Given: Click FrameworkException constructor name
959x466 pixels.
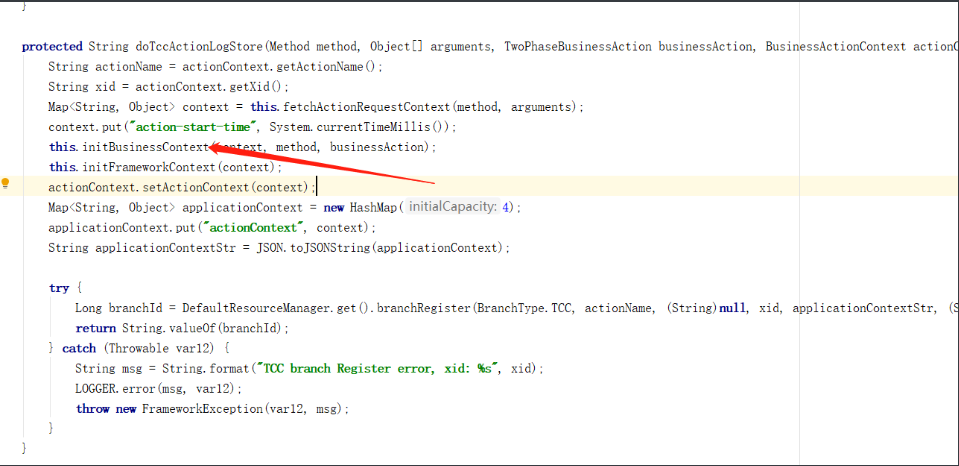Looking at the screenshot, I should [202, 409].
